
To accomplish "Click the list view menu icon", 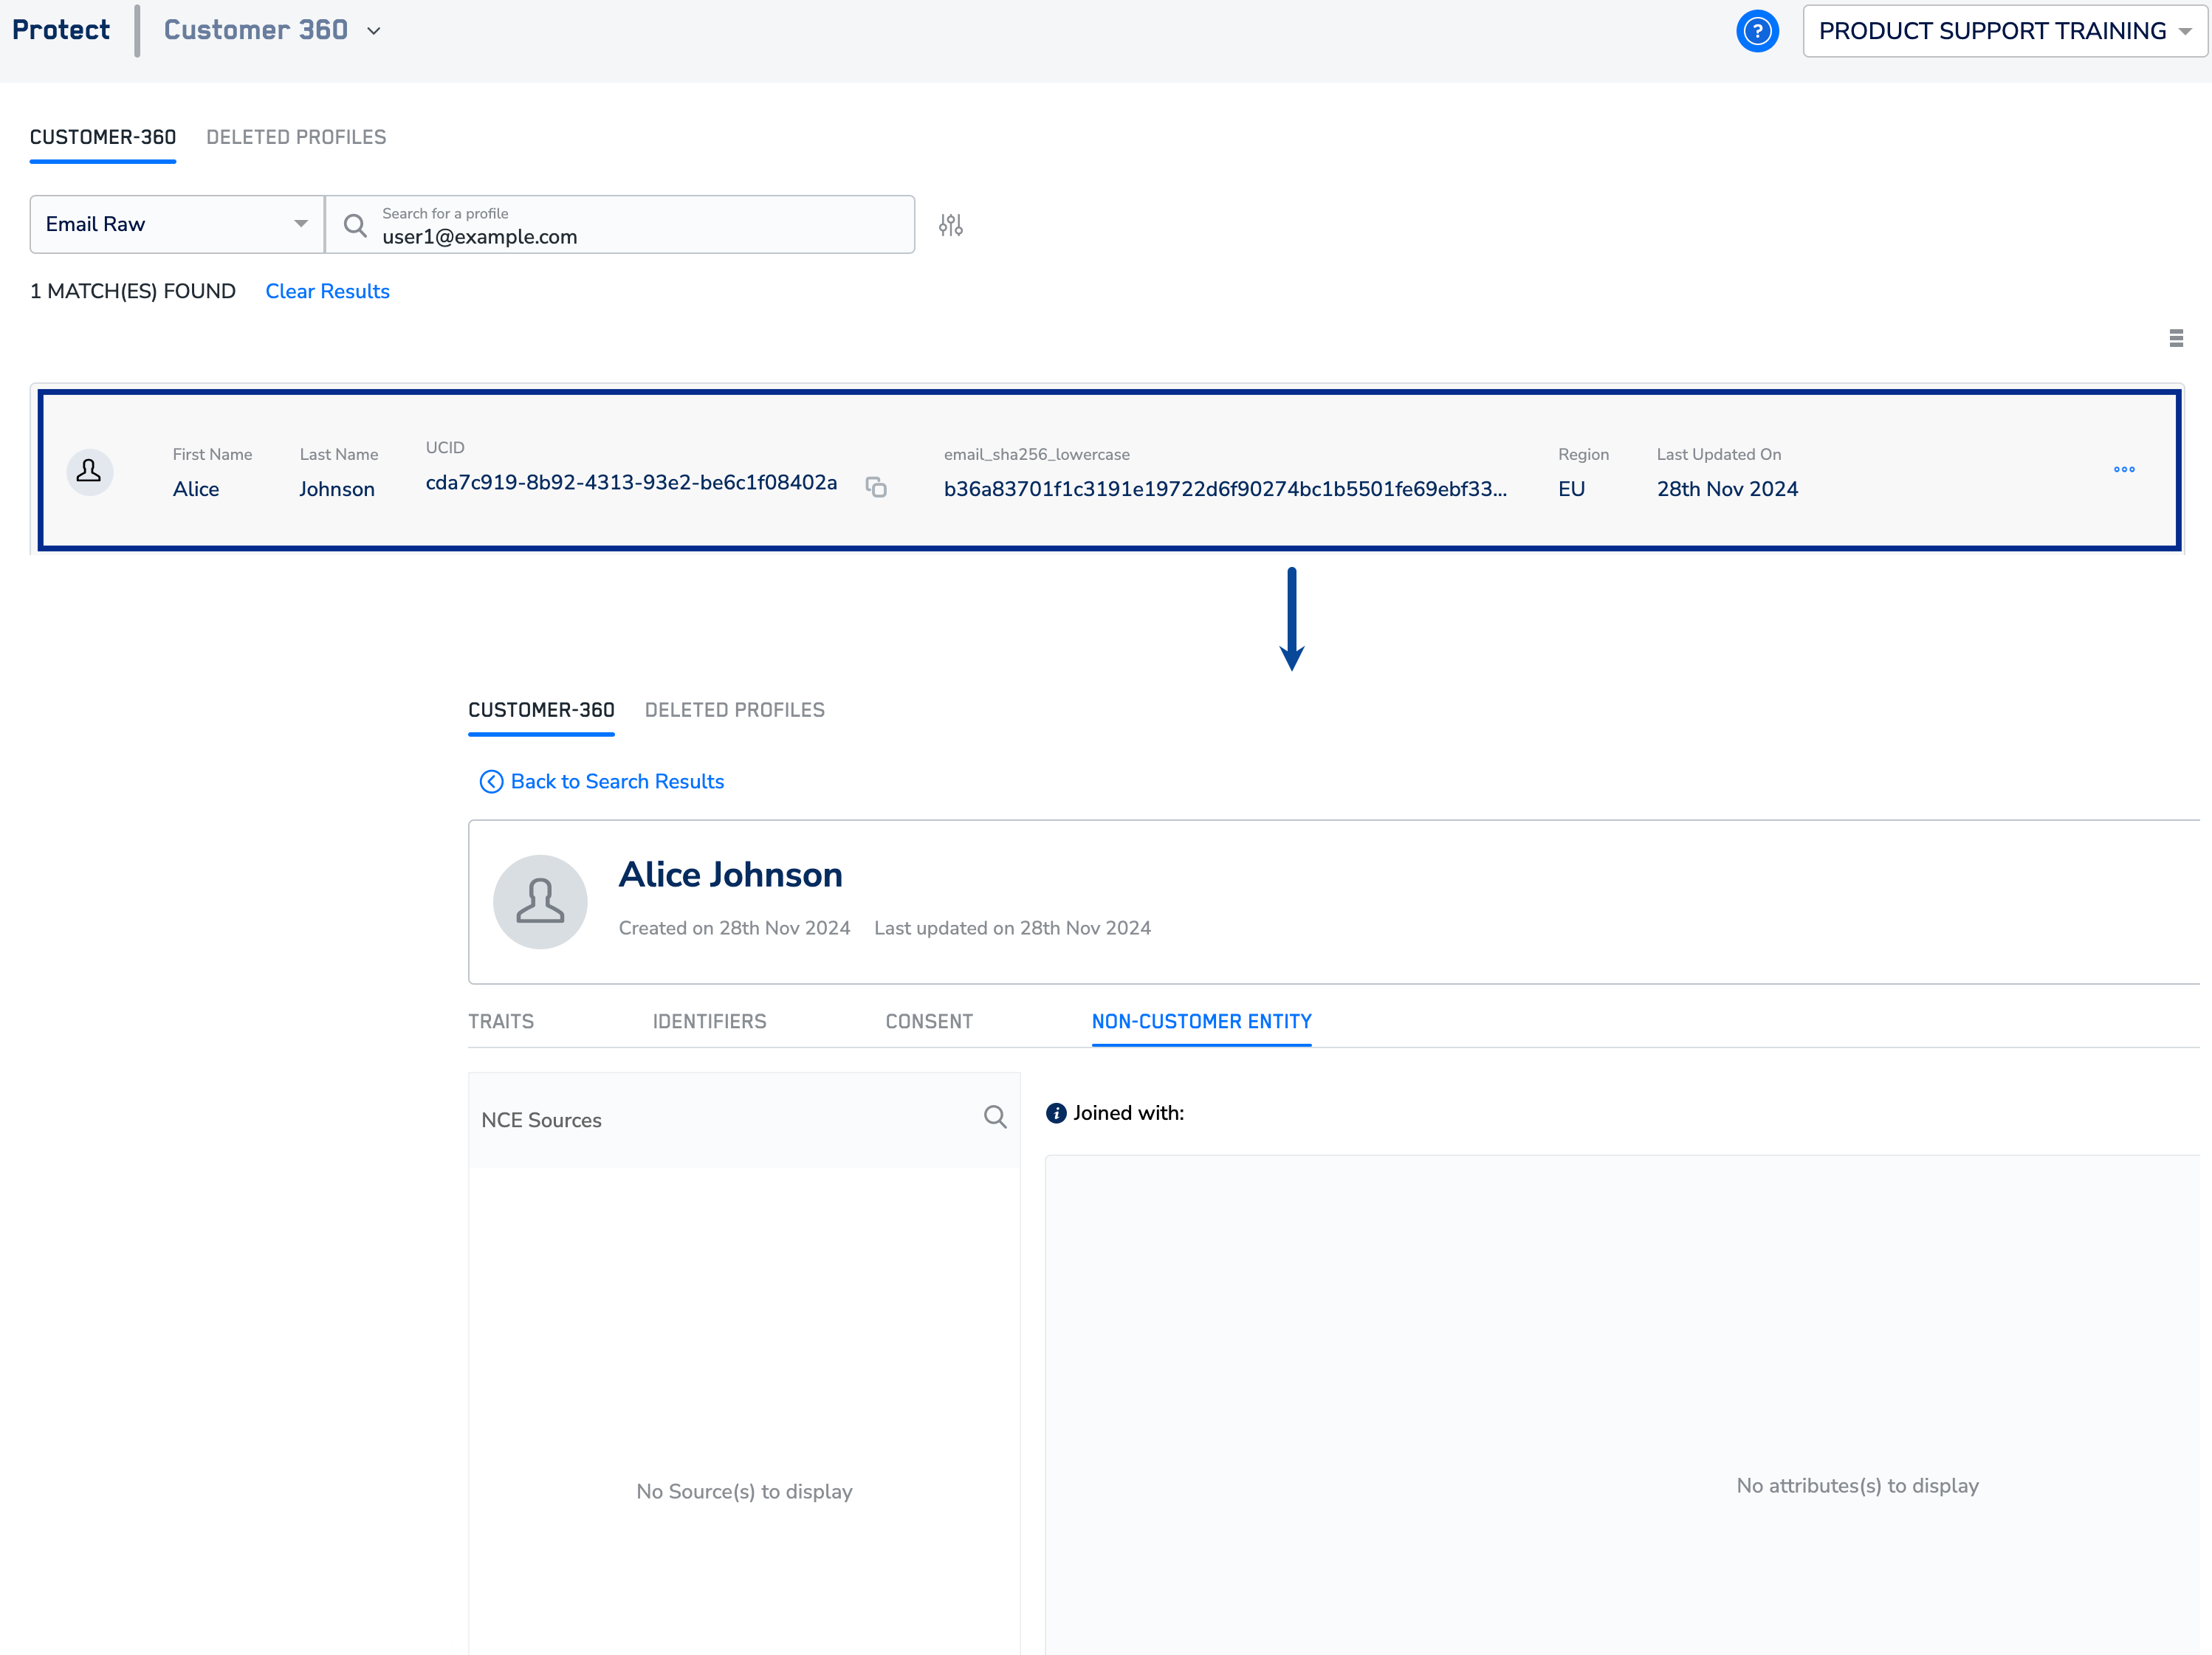I will [x=2176, y=338].
